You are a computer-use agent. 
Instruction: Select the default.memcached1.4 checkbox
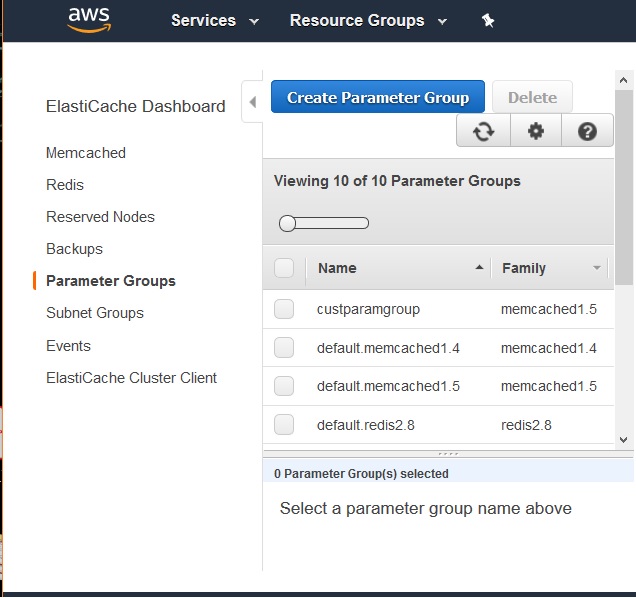point(284,347)
